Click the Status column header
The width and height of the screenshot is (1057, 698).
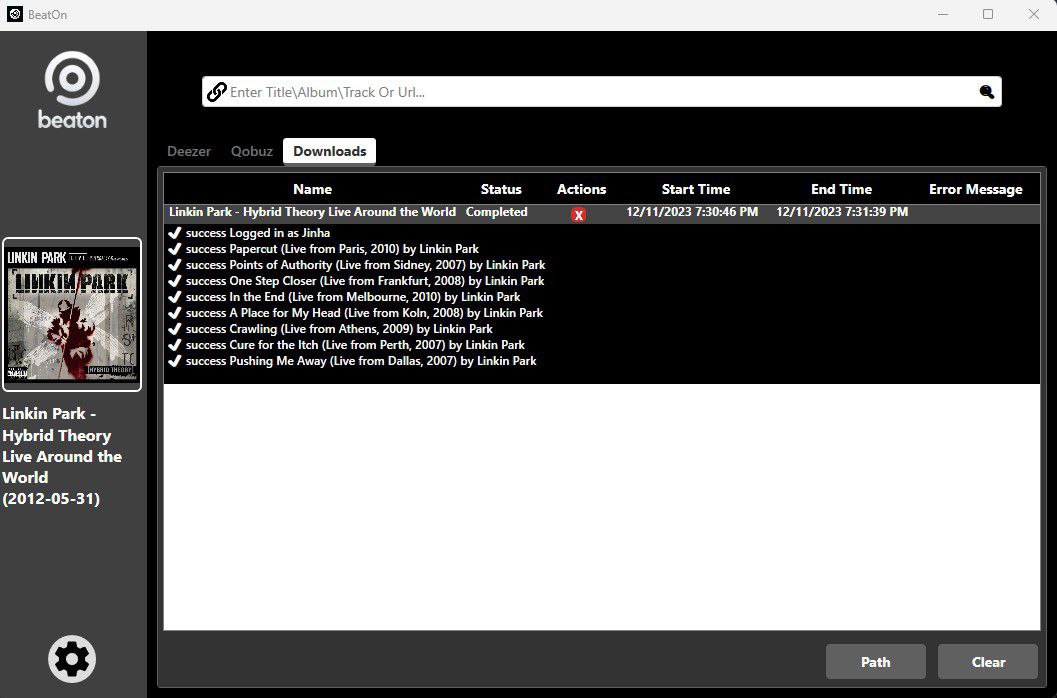501,190
